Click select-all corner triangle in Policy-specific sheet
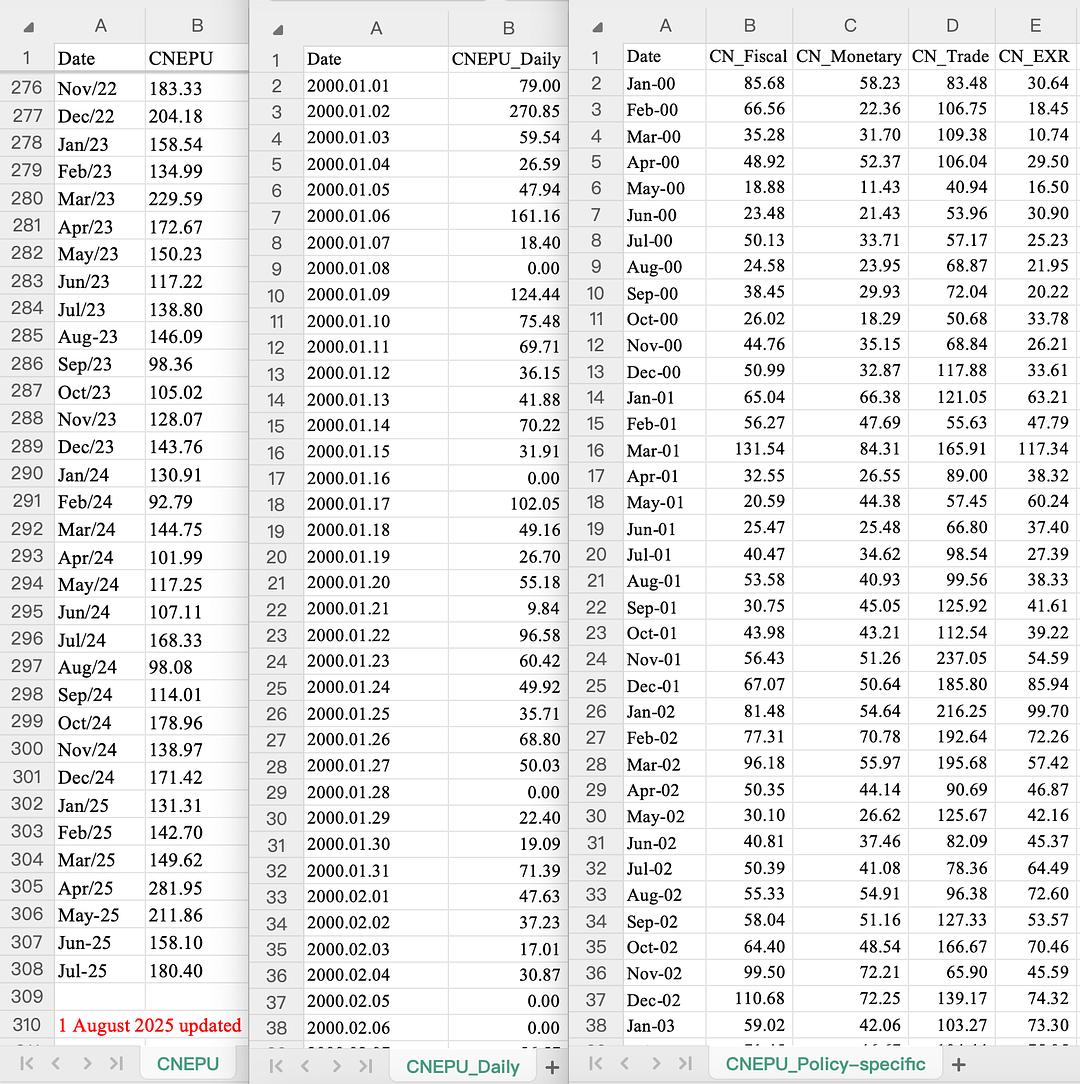This screenshot has width=1080, height=1084. coord(597,28)
